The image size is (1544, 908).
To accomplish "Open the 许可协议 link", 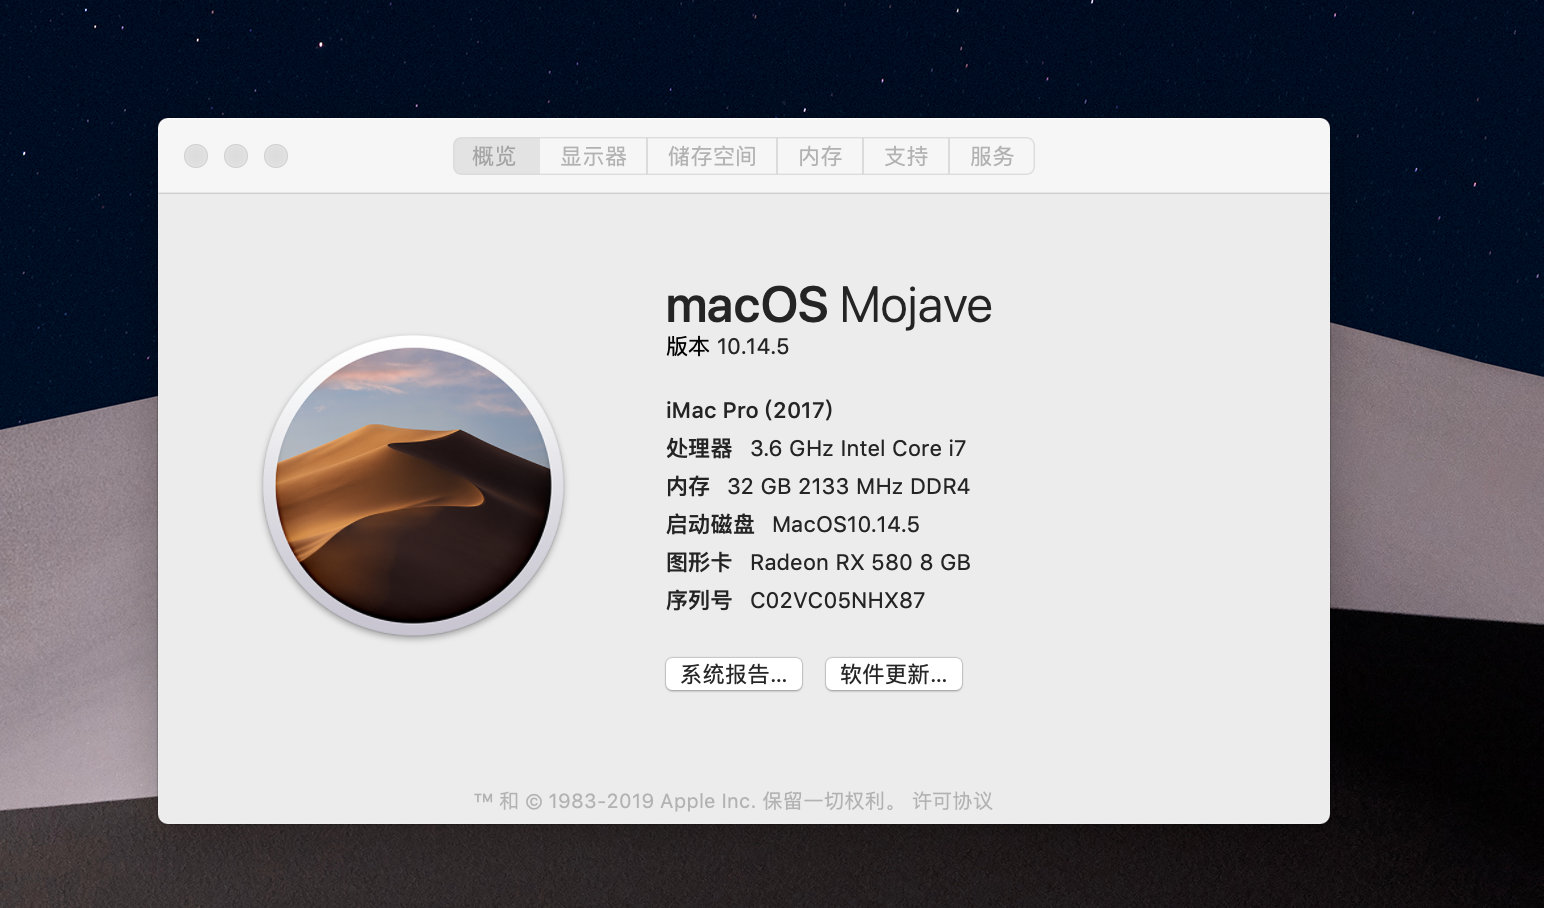I will coord(952,801).
